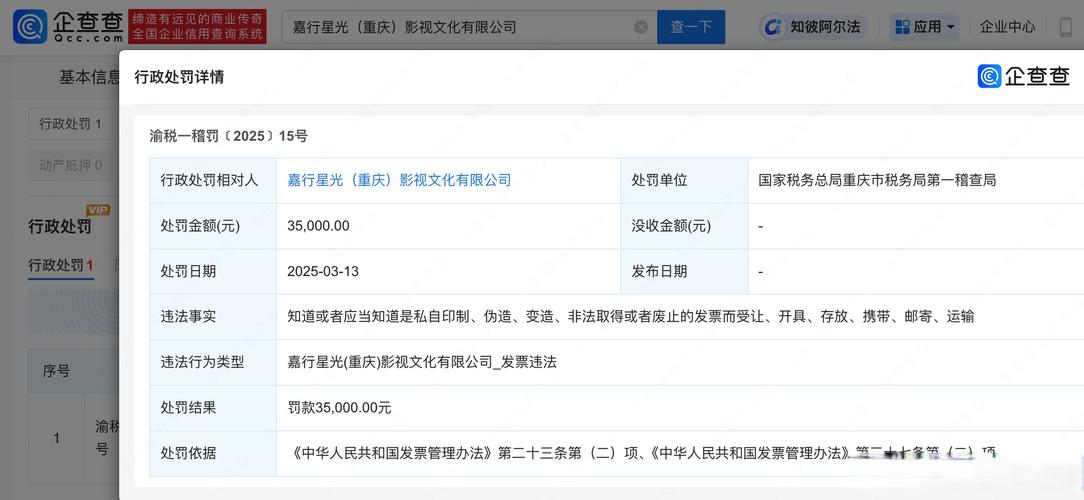Select the case number 渝税一稽罚〔2025〕15号
The width and height of the screenshot is (1084, 500).
click(x=229, y=136)
